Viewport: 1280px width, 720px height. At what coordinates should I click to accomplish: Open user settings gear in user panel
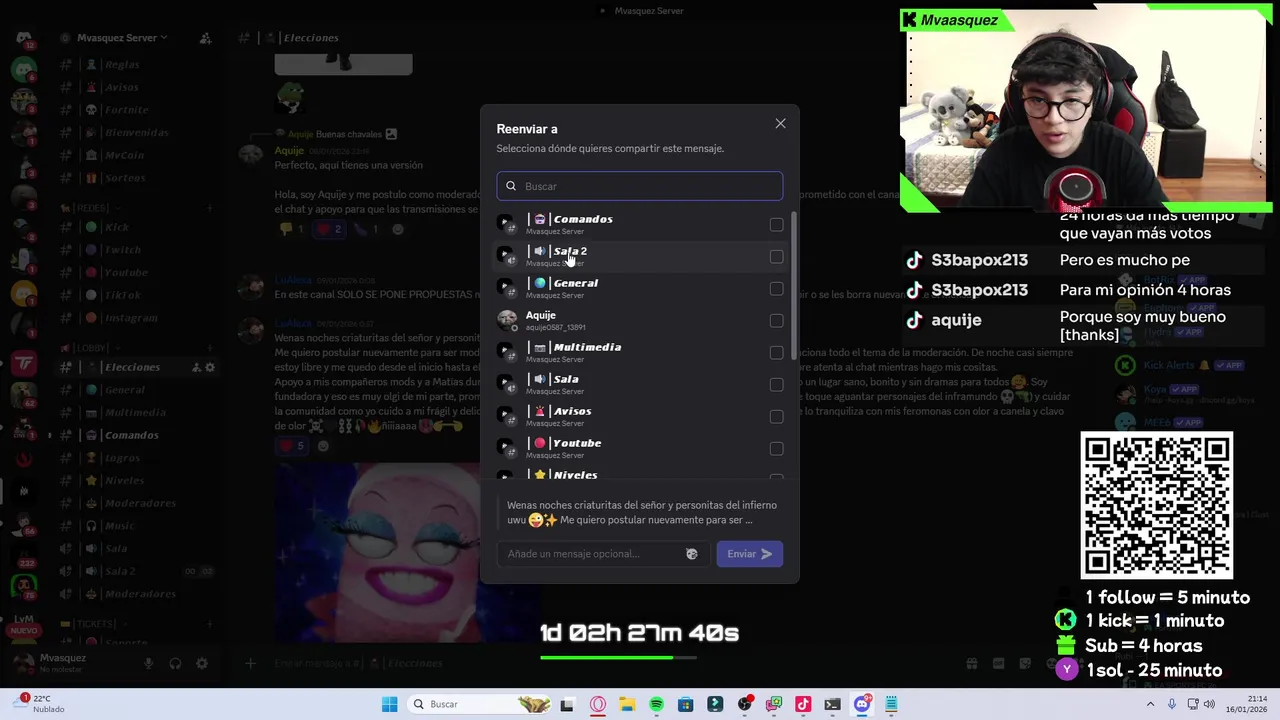(202, 663)
